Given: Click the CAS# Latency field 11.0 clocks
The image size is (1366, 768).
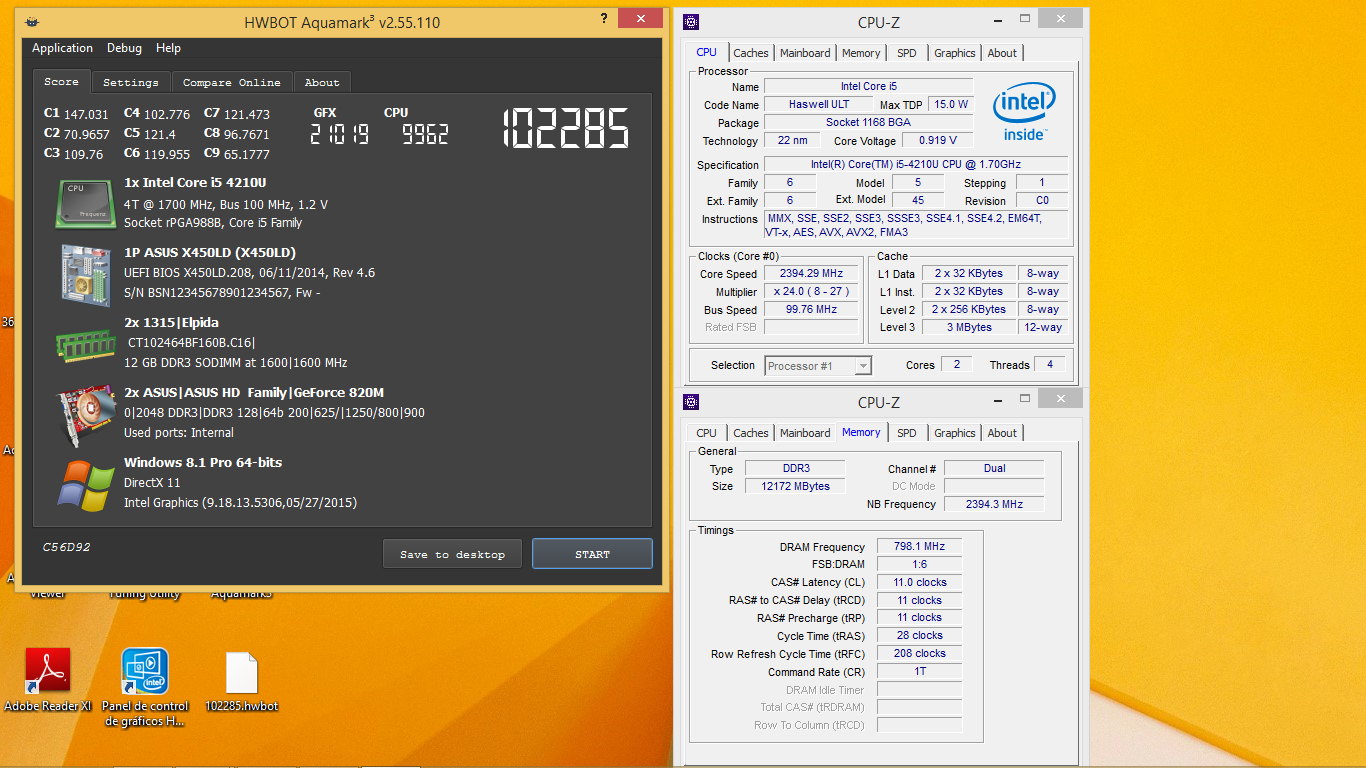Looking at the screenshot, I should 920,583.
